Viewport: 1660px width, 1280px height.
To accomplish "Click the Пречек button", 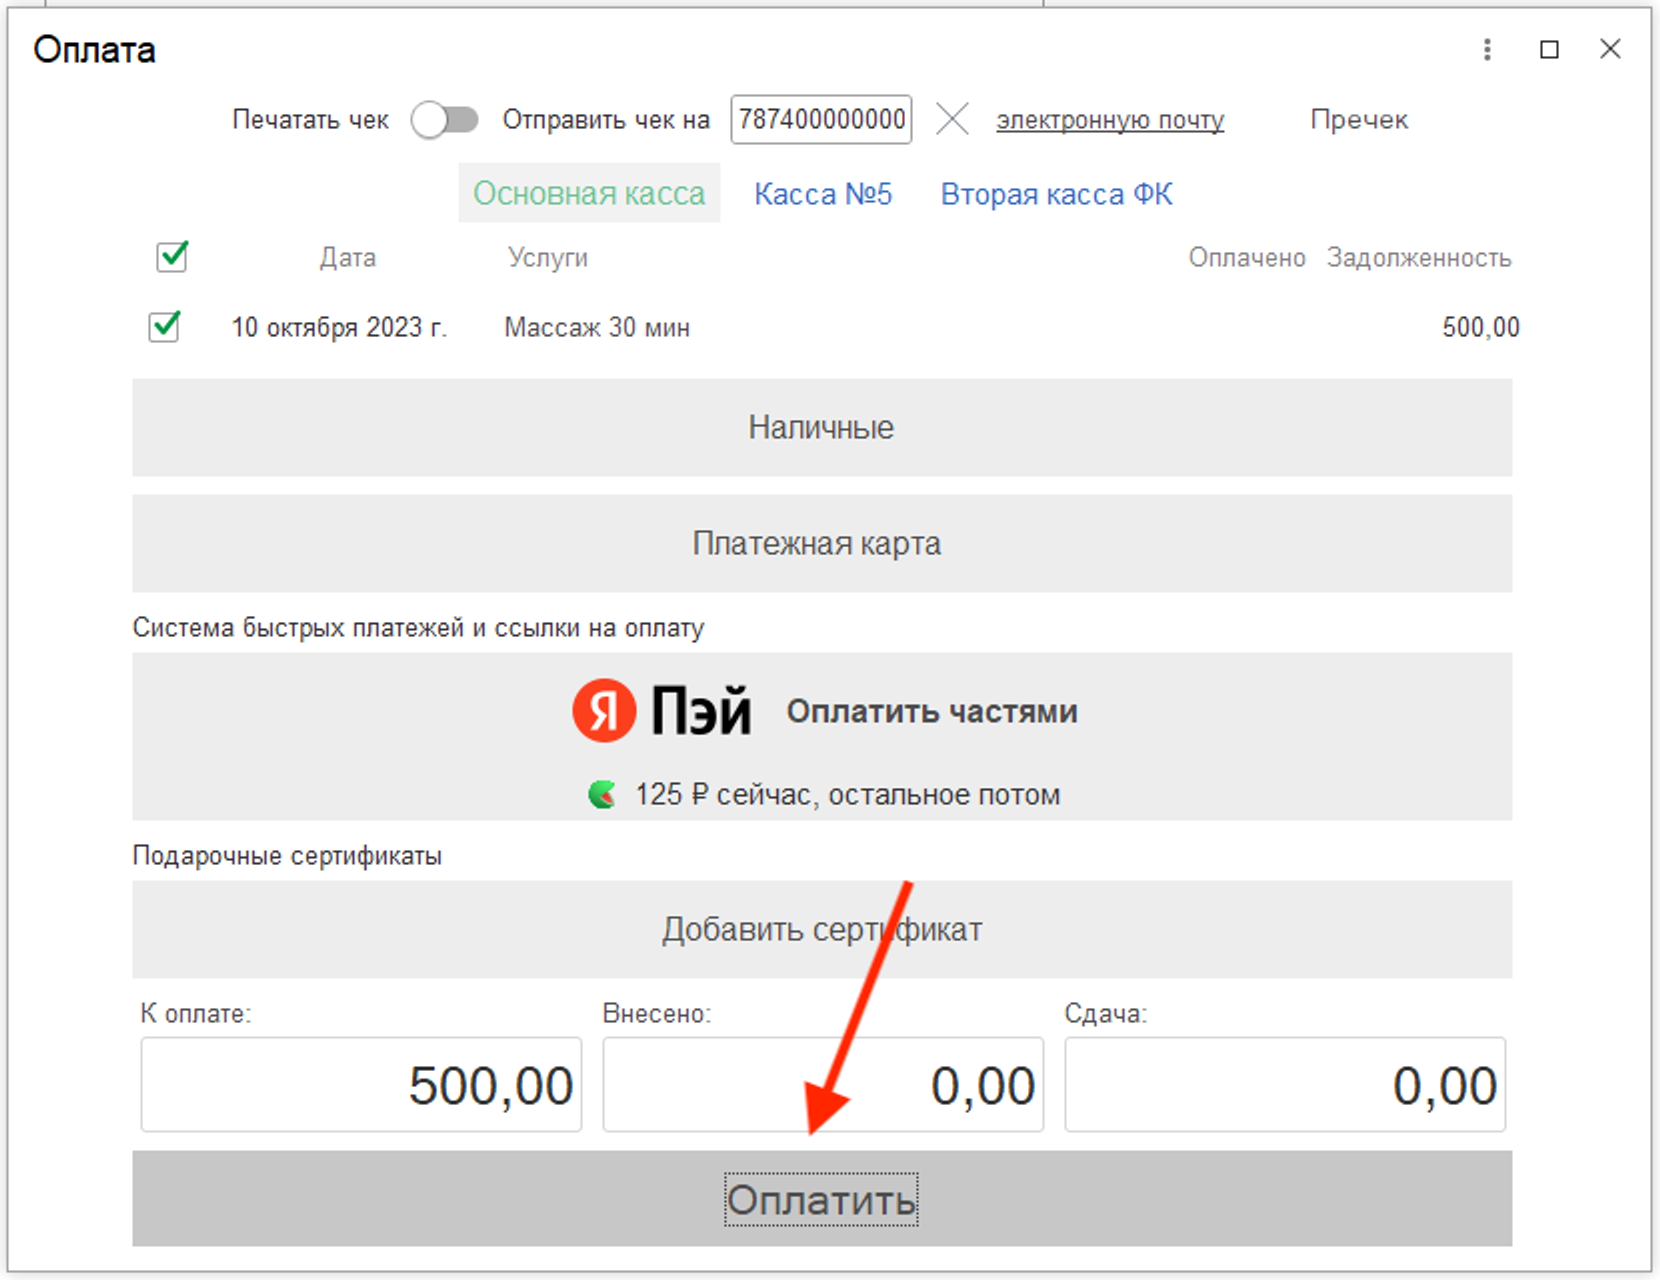I will click(1359, 120).
